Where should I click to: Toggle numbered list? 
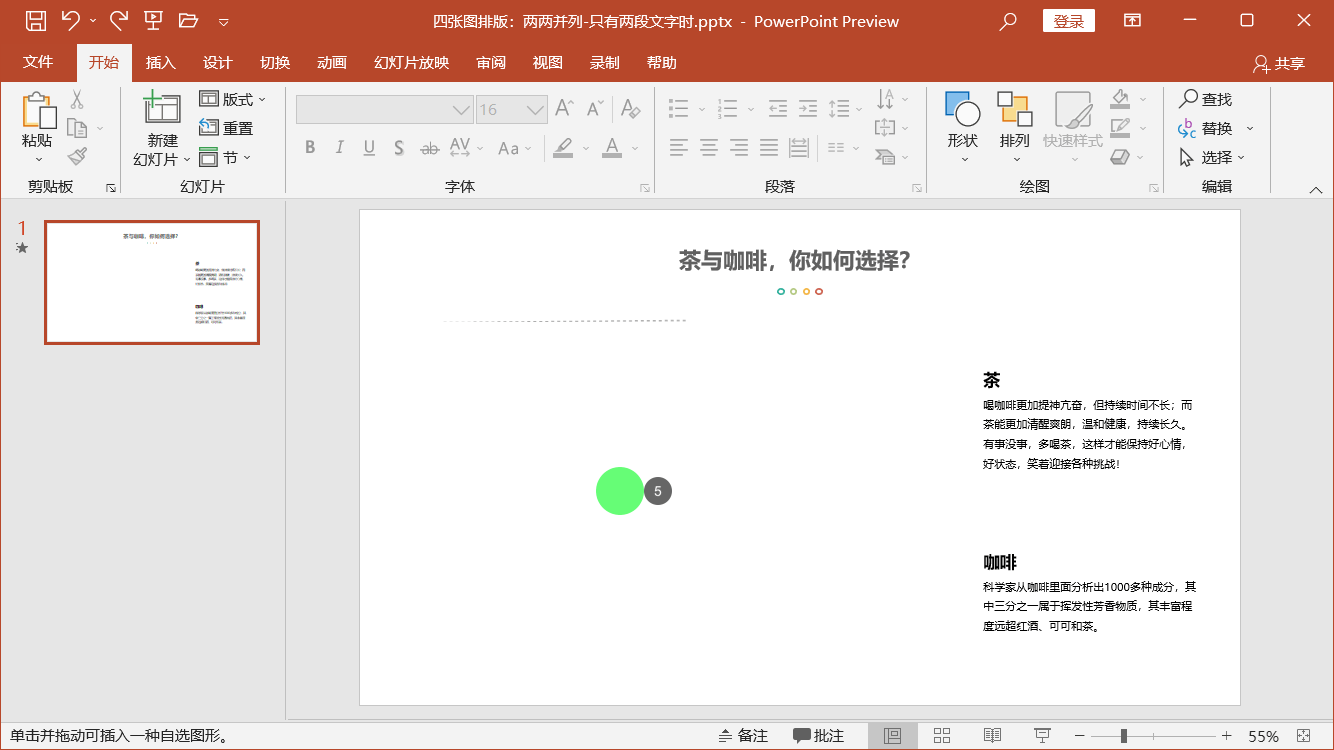pyautogui.click(x=728, y=108)
